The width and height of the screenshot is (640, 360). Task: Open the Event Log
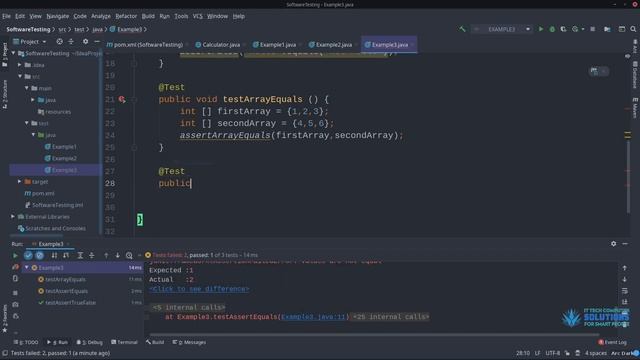612,342
